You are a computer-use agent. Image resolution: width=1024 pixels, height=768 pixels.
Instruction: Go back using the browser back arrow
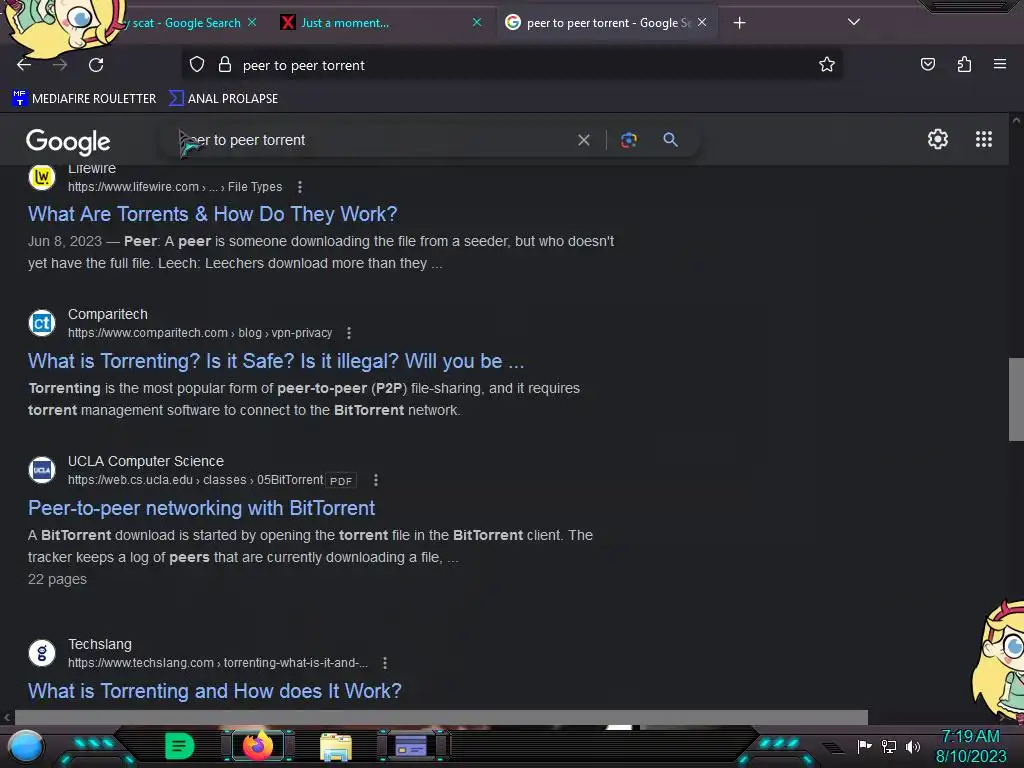(x=24, y=65)
